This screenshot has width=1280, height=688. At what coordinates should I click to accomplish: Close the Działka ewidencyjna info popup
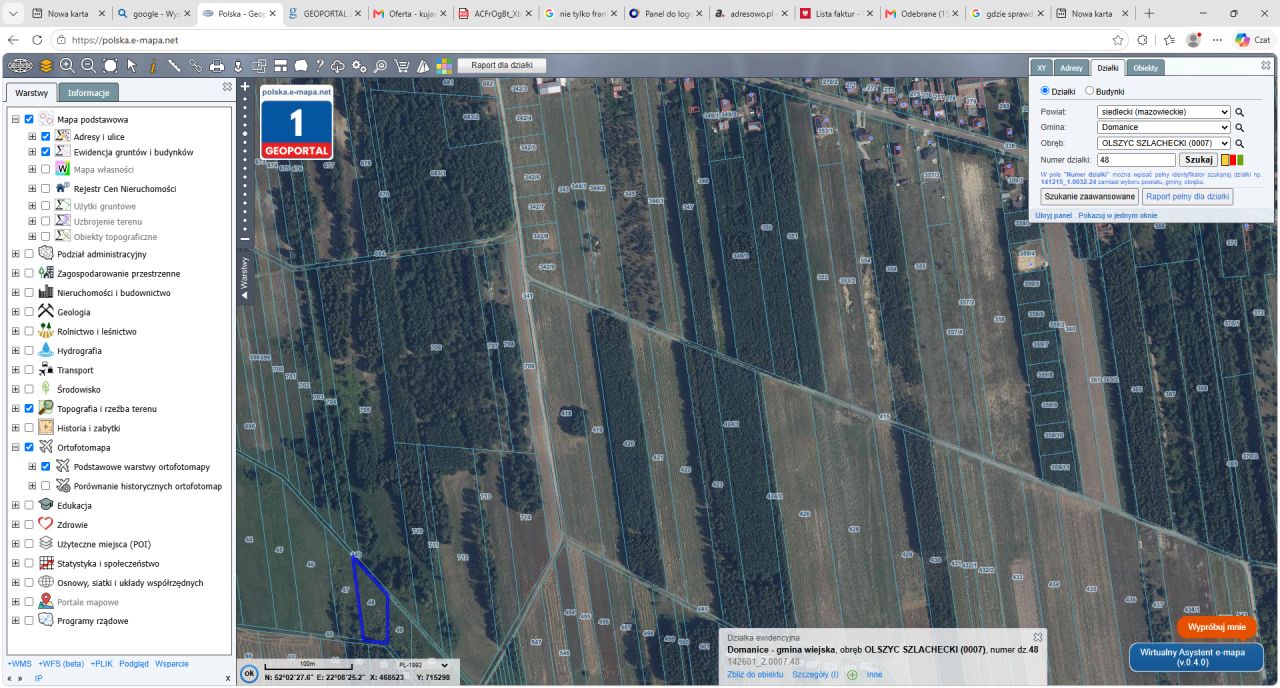tap(1038, 637)
